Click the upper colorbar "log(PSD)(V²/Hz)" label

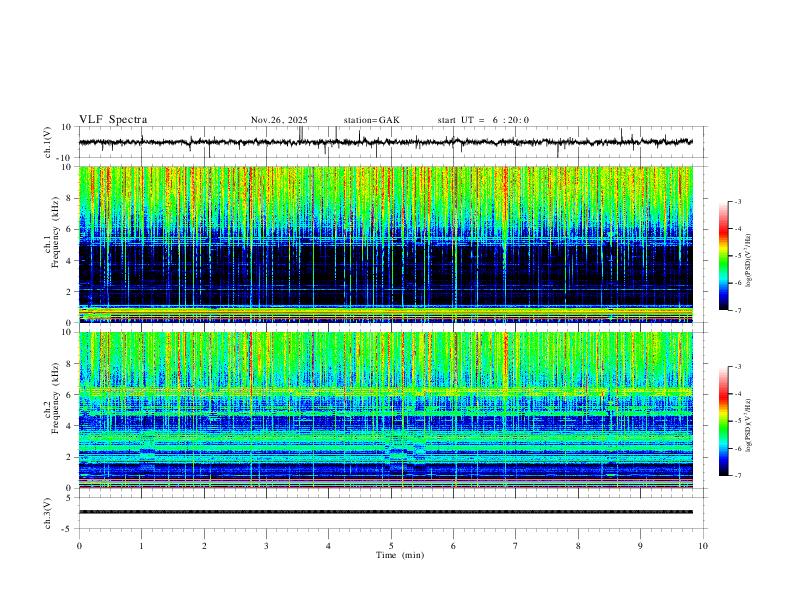(749, 260)
